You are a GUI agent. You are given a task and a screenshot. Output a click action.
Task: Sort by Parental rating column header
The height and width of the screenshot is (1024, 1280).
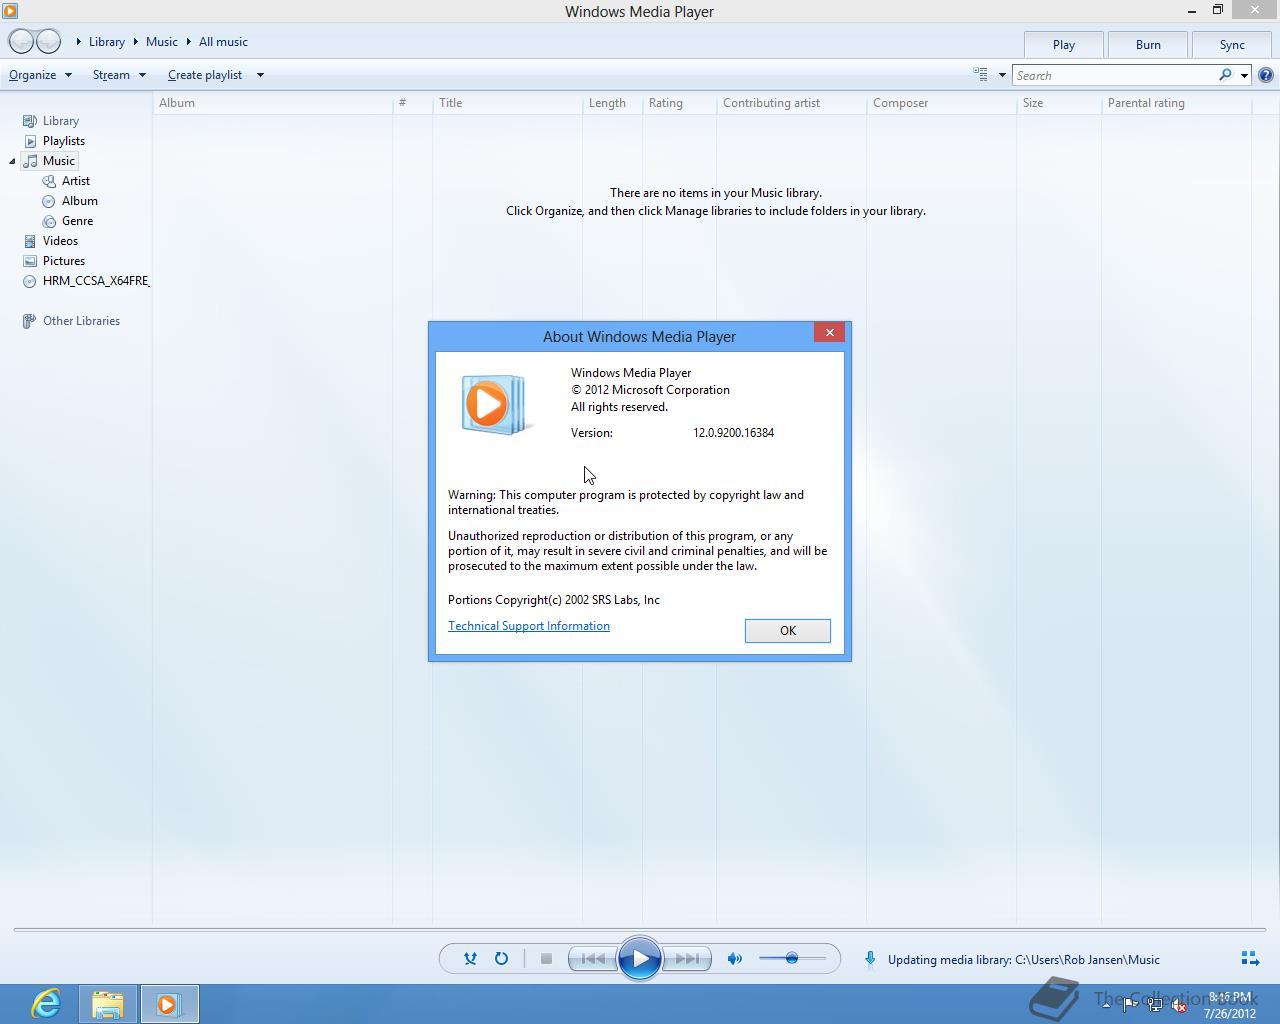point(1176,103)
